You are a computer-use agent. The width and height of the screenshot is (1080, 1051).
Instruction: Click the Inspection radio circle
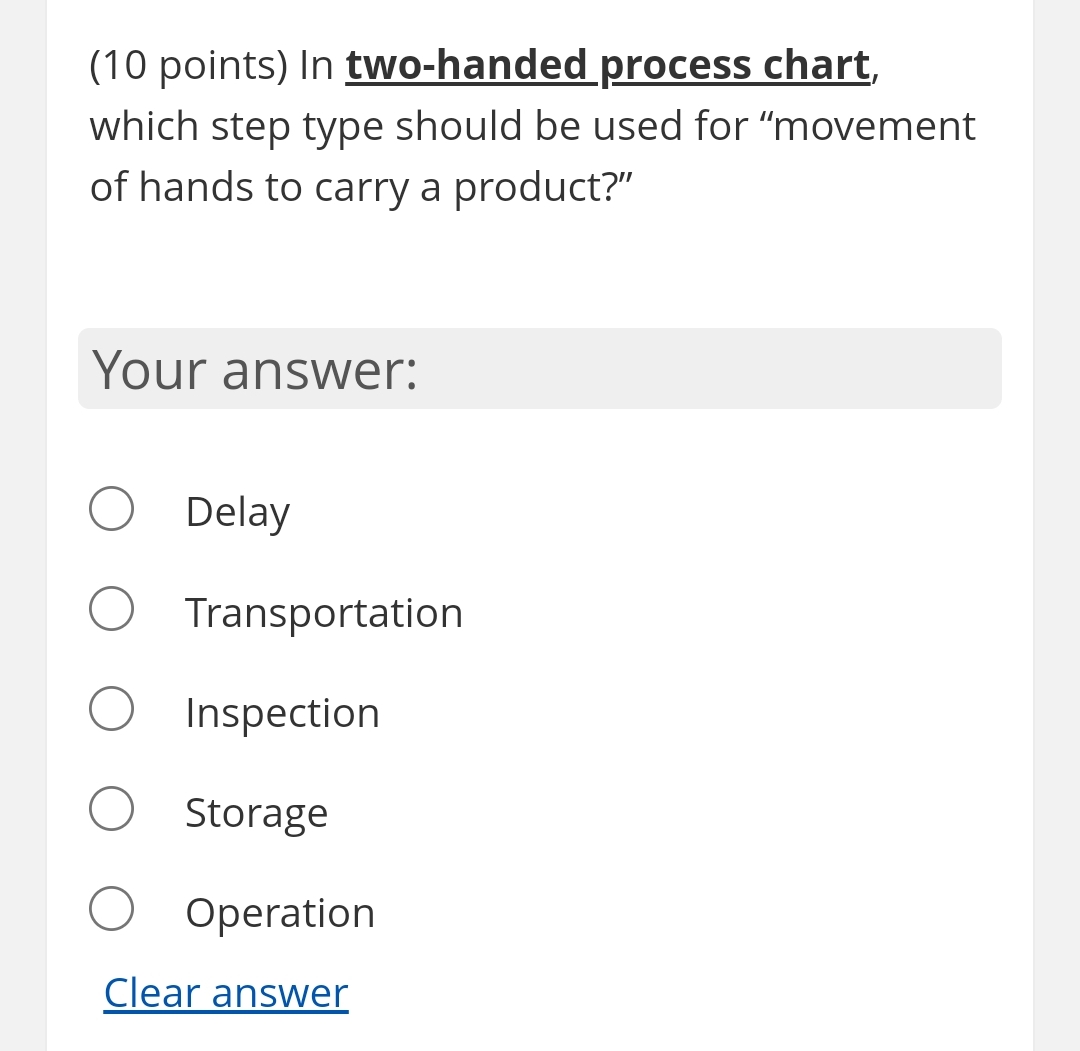[x=111, y=708]
